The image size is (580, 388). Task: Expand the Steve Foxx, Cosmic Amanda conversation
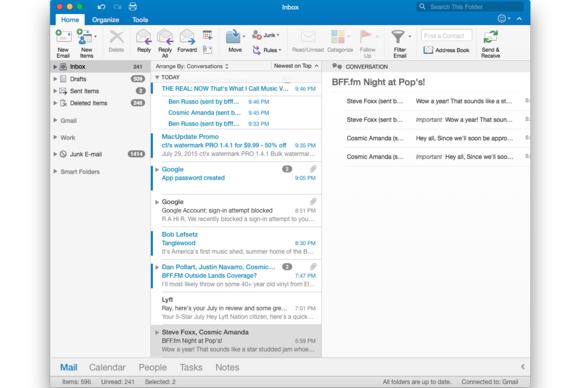(x=157, y=332)
